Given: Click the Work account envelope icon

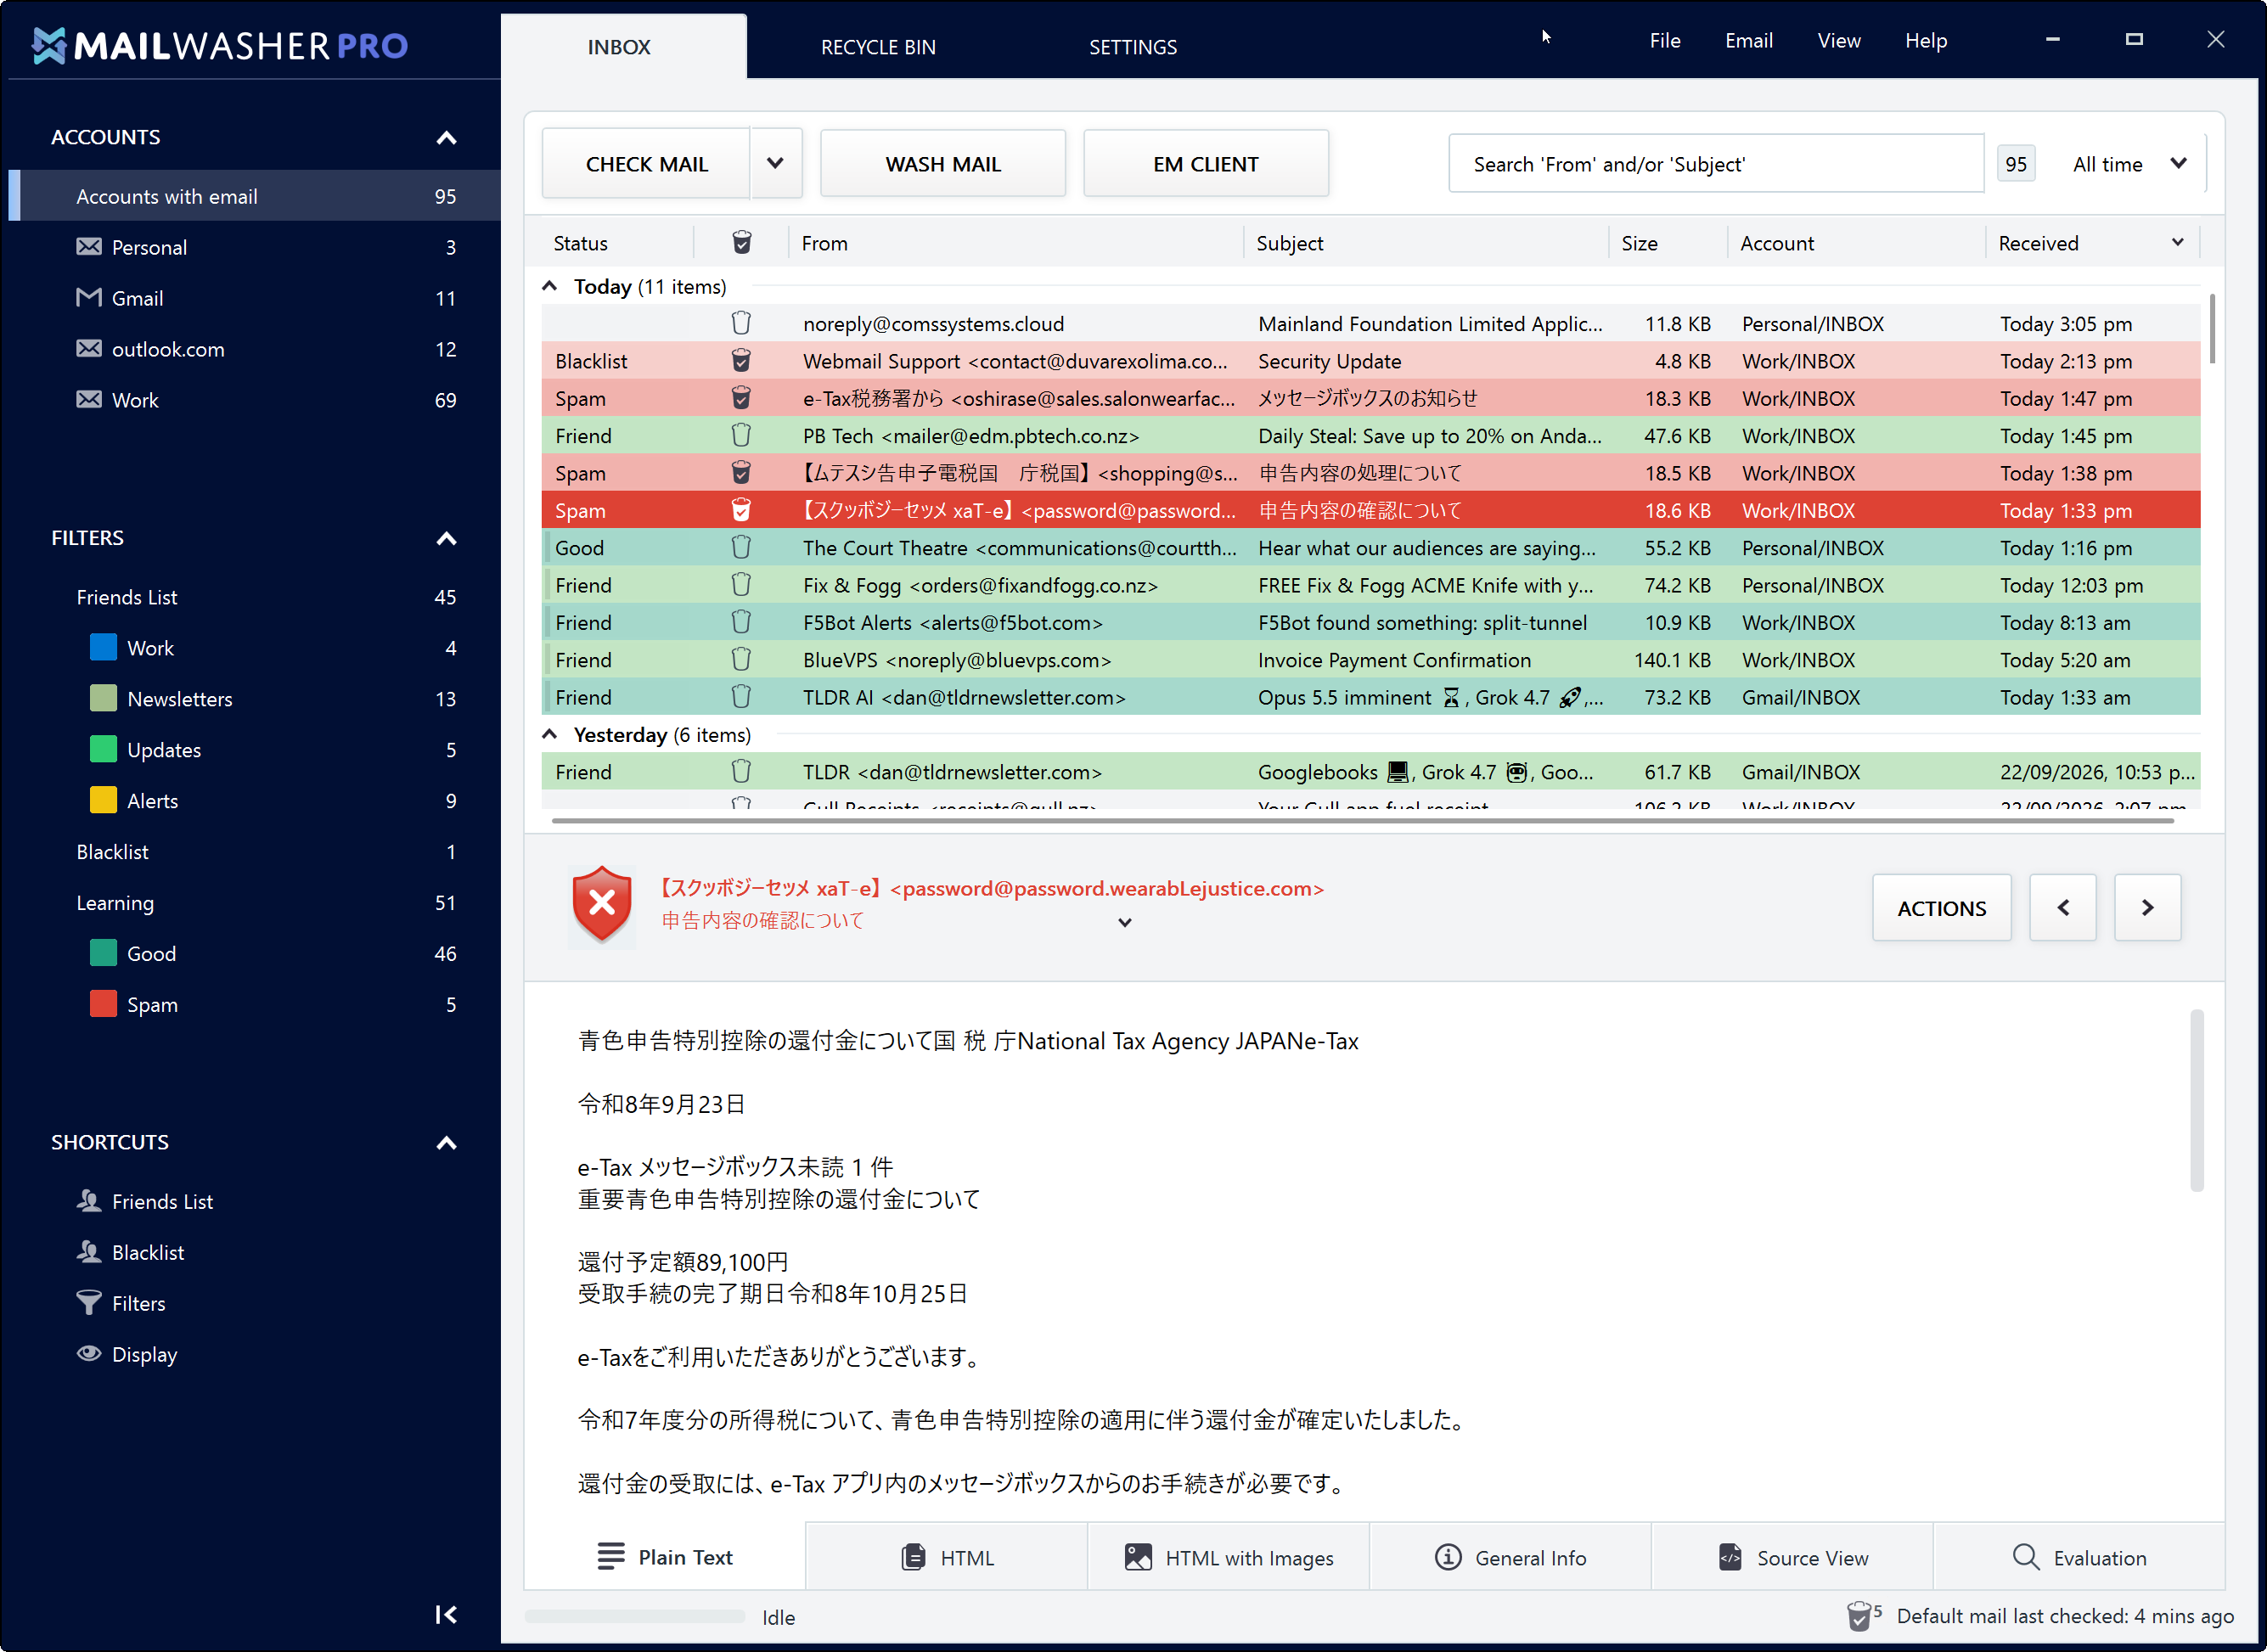Looking at the screenshot, I should 89,399.
